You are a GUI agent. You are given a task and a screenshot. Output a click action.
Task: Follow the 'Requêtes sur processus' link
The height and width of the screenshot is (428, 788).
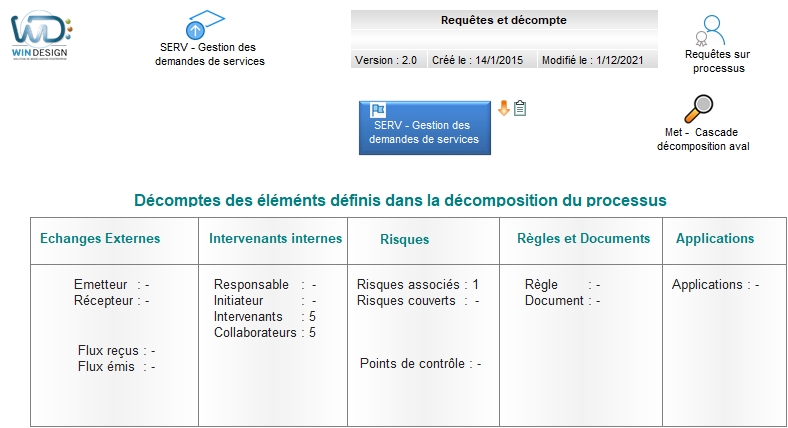[x=718, y=61]
